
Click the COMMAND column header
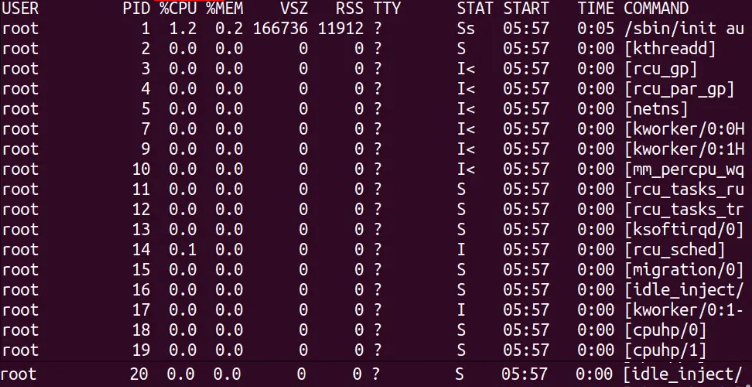click(656, 8)
